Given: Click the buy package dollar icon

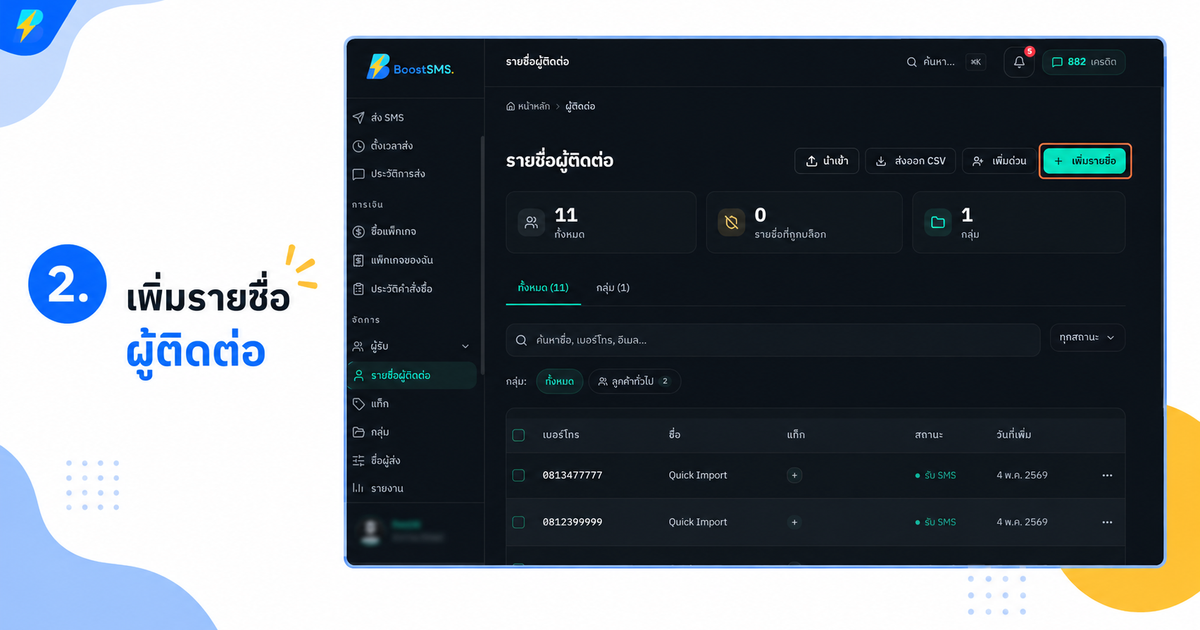Looking at the screenshot, I should click(x=359, y=231).
